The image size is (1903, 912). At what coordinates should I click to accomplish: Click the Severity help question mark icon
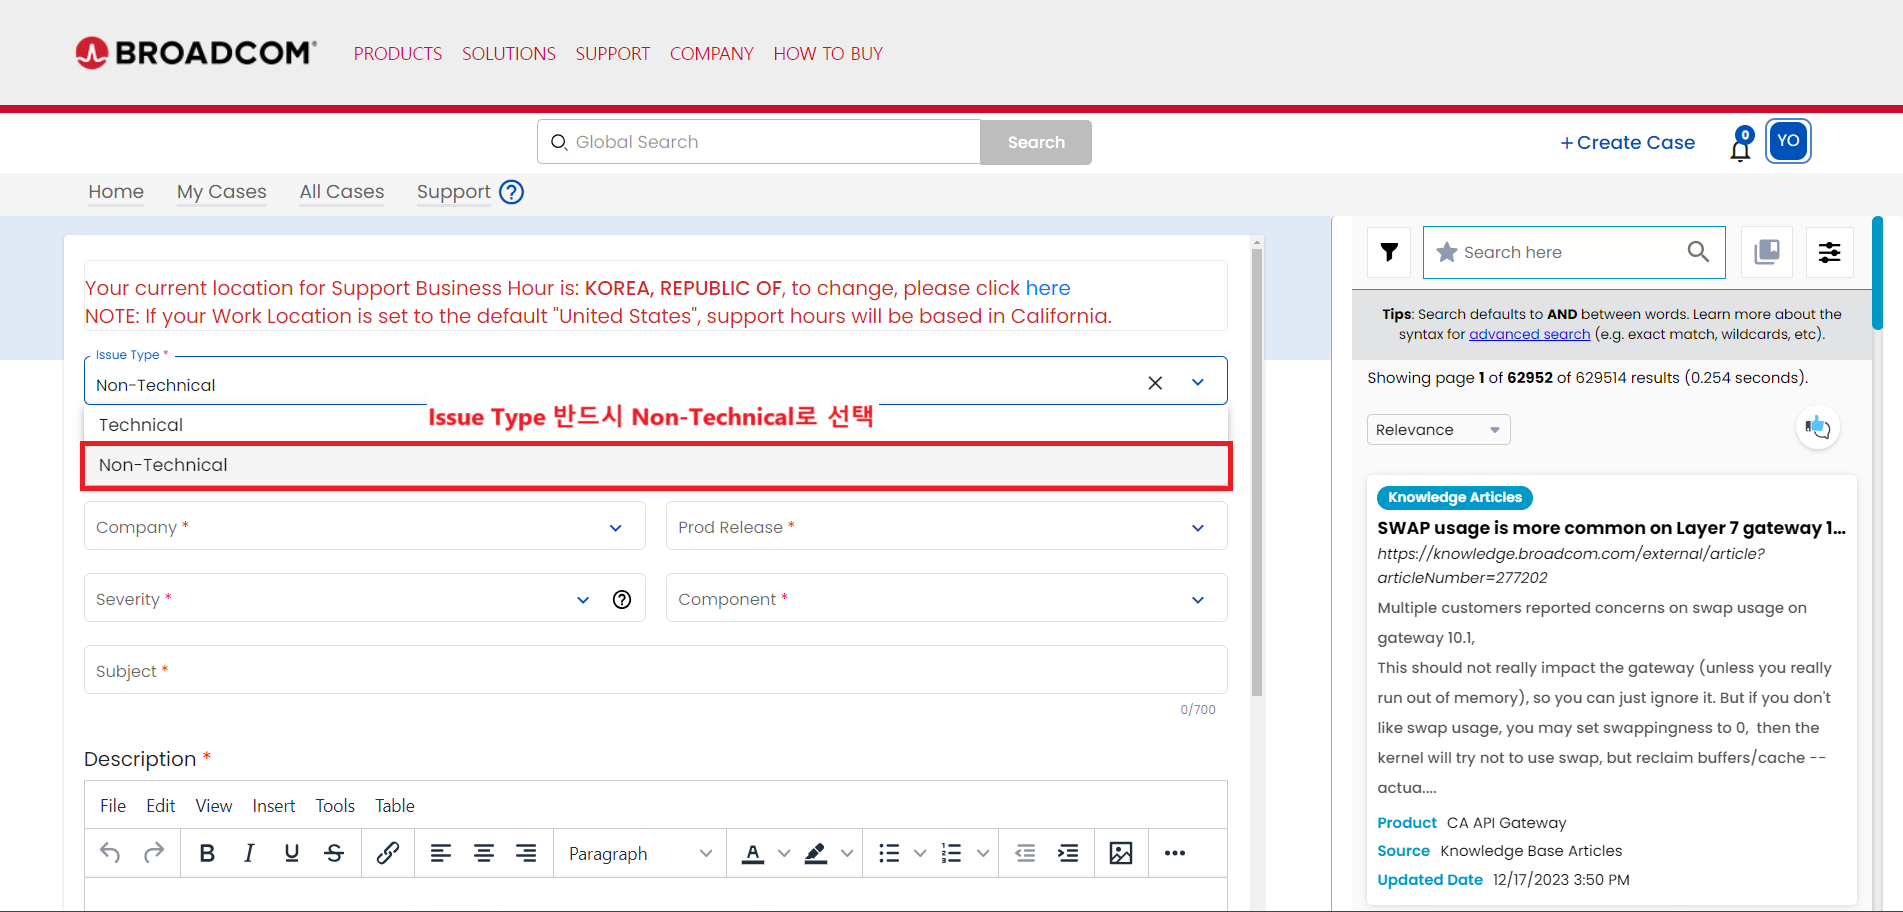point(622,599)
